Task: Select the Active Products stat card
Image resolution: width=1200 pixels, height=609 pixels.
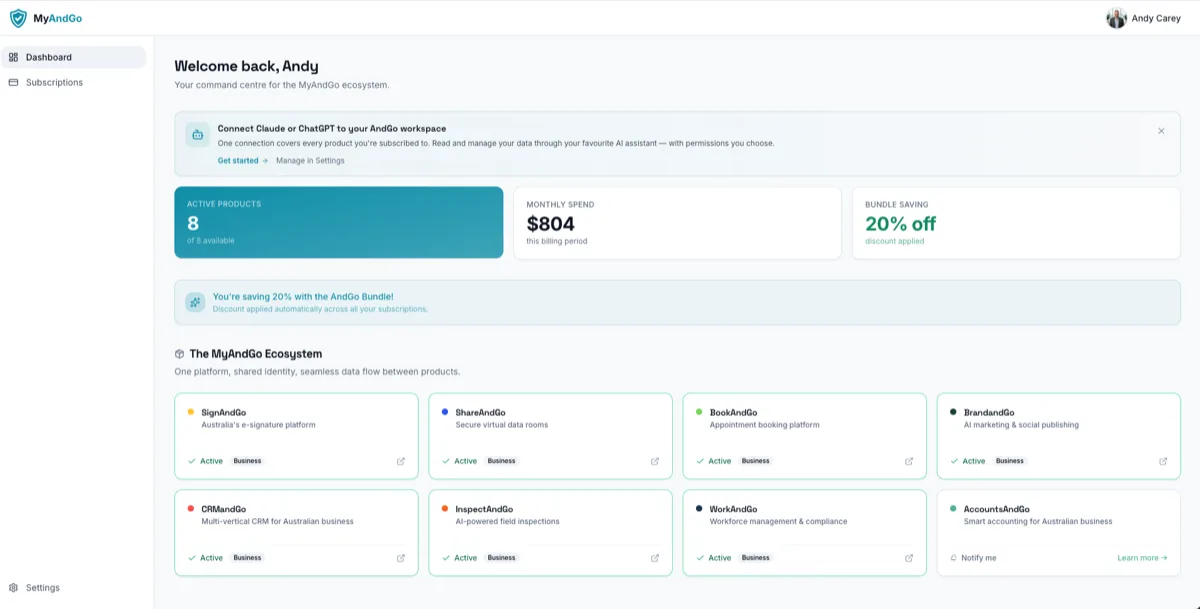Action: click(x=339, y=222)
